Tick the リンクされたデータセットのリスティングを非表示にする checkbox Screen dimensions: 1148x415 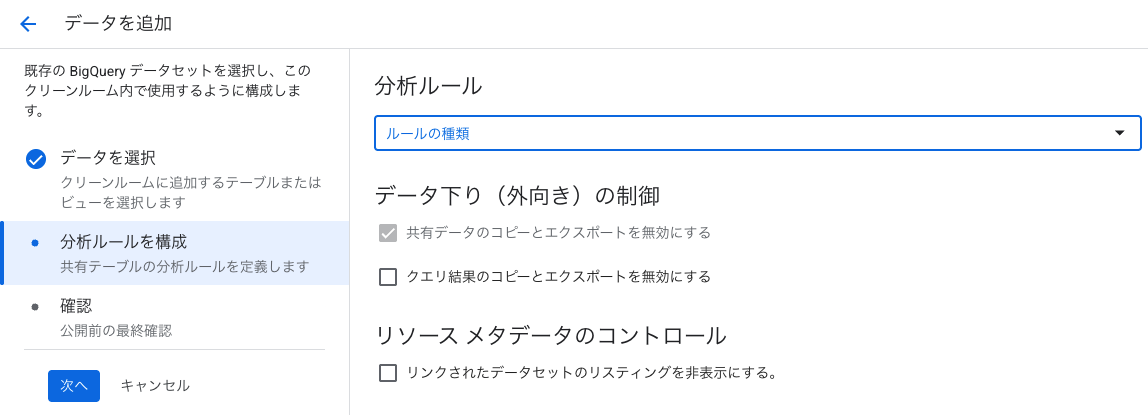388,373
